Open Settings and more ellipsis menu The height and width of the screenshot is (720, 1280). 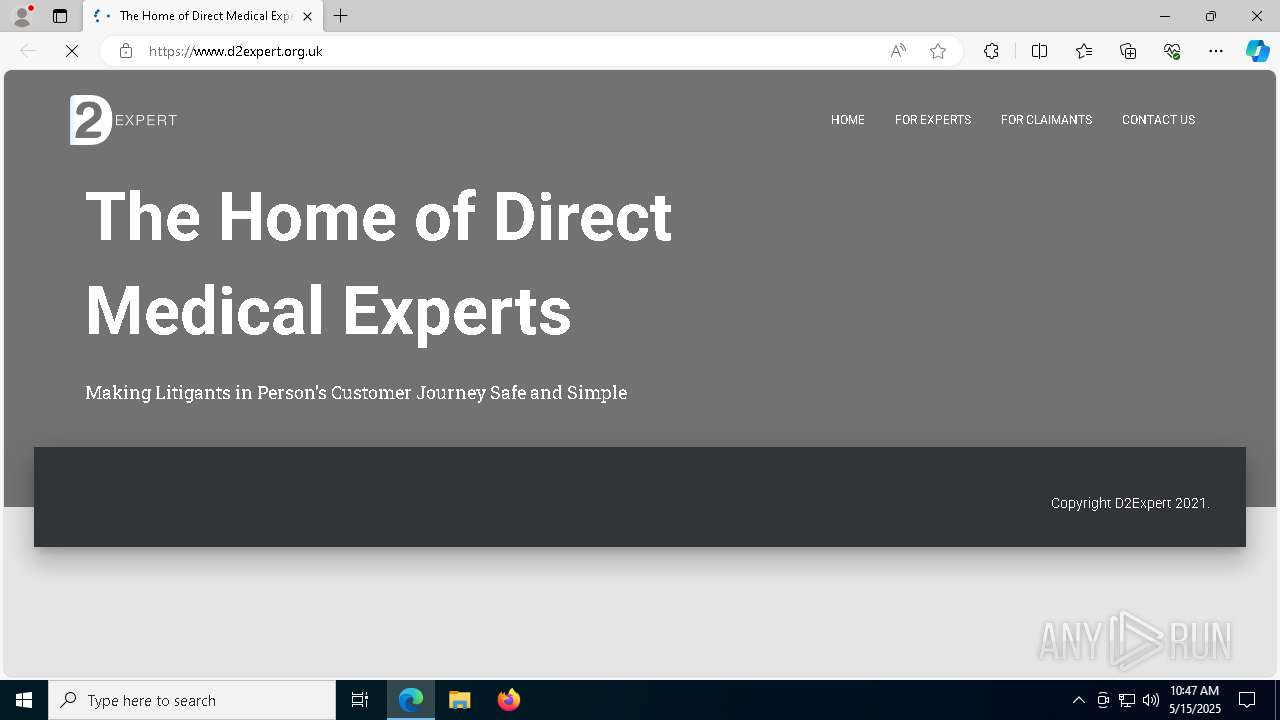click(1216, 51)
